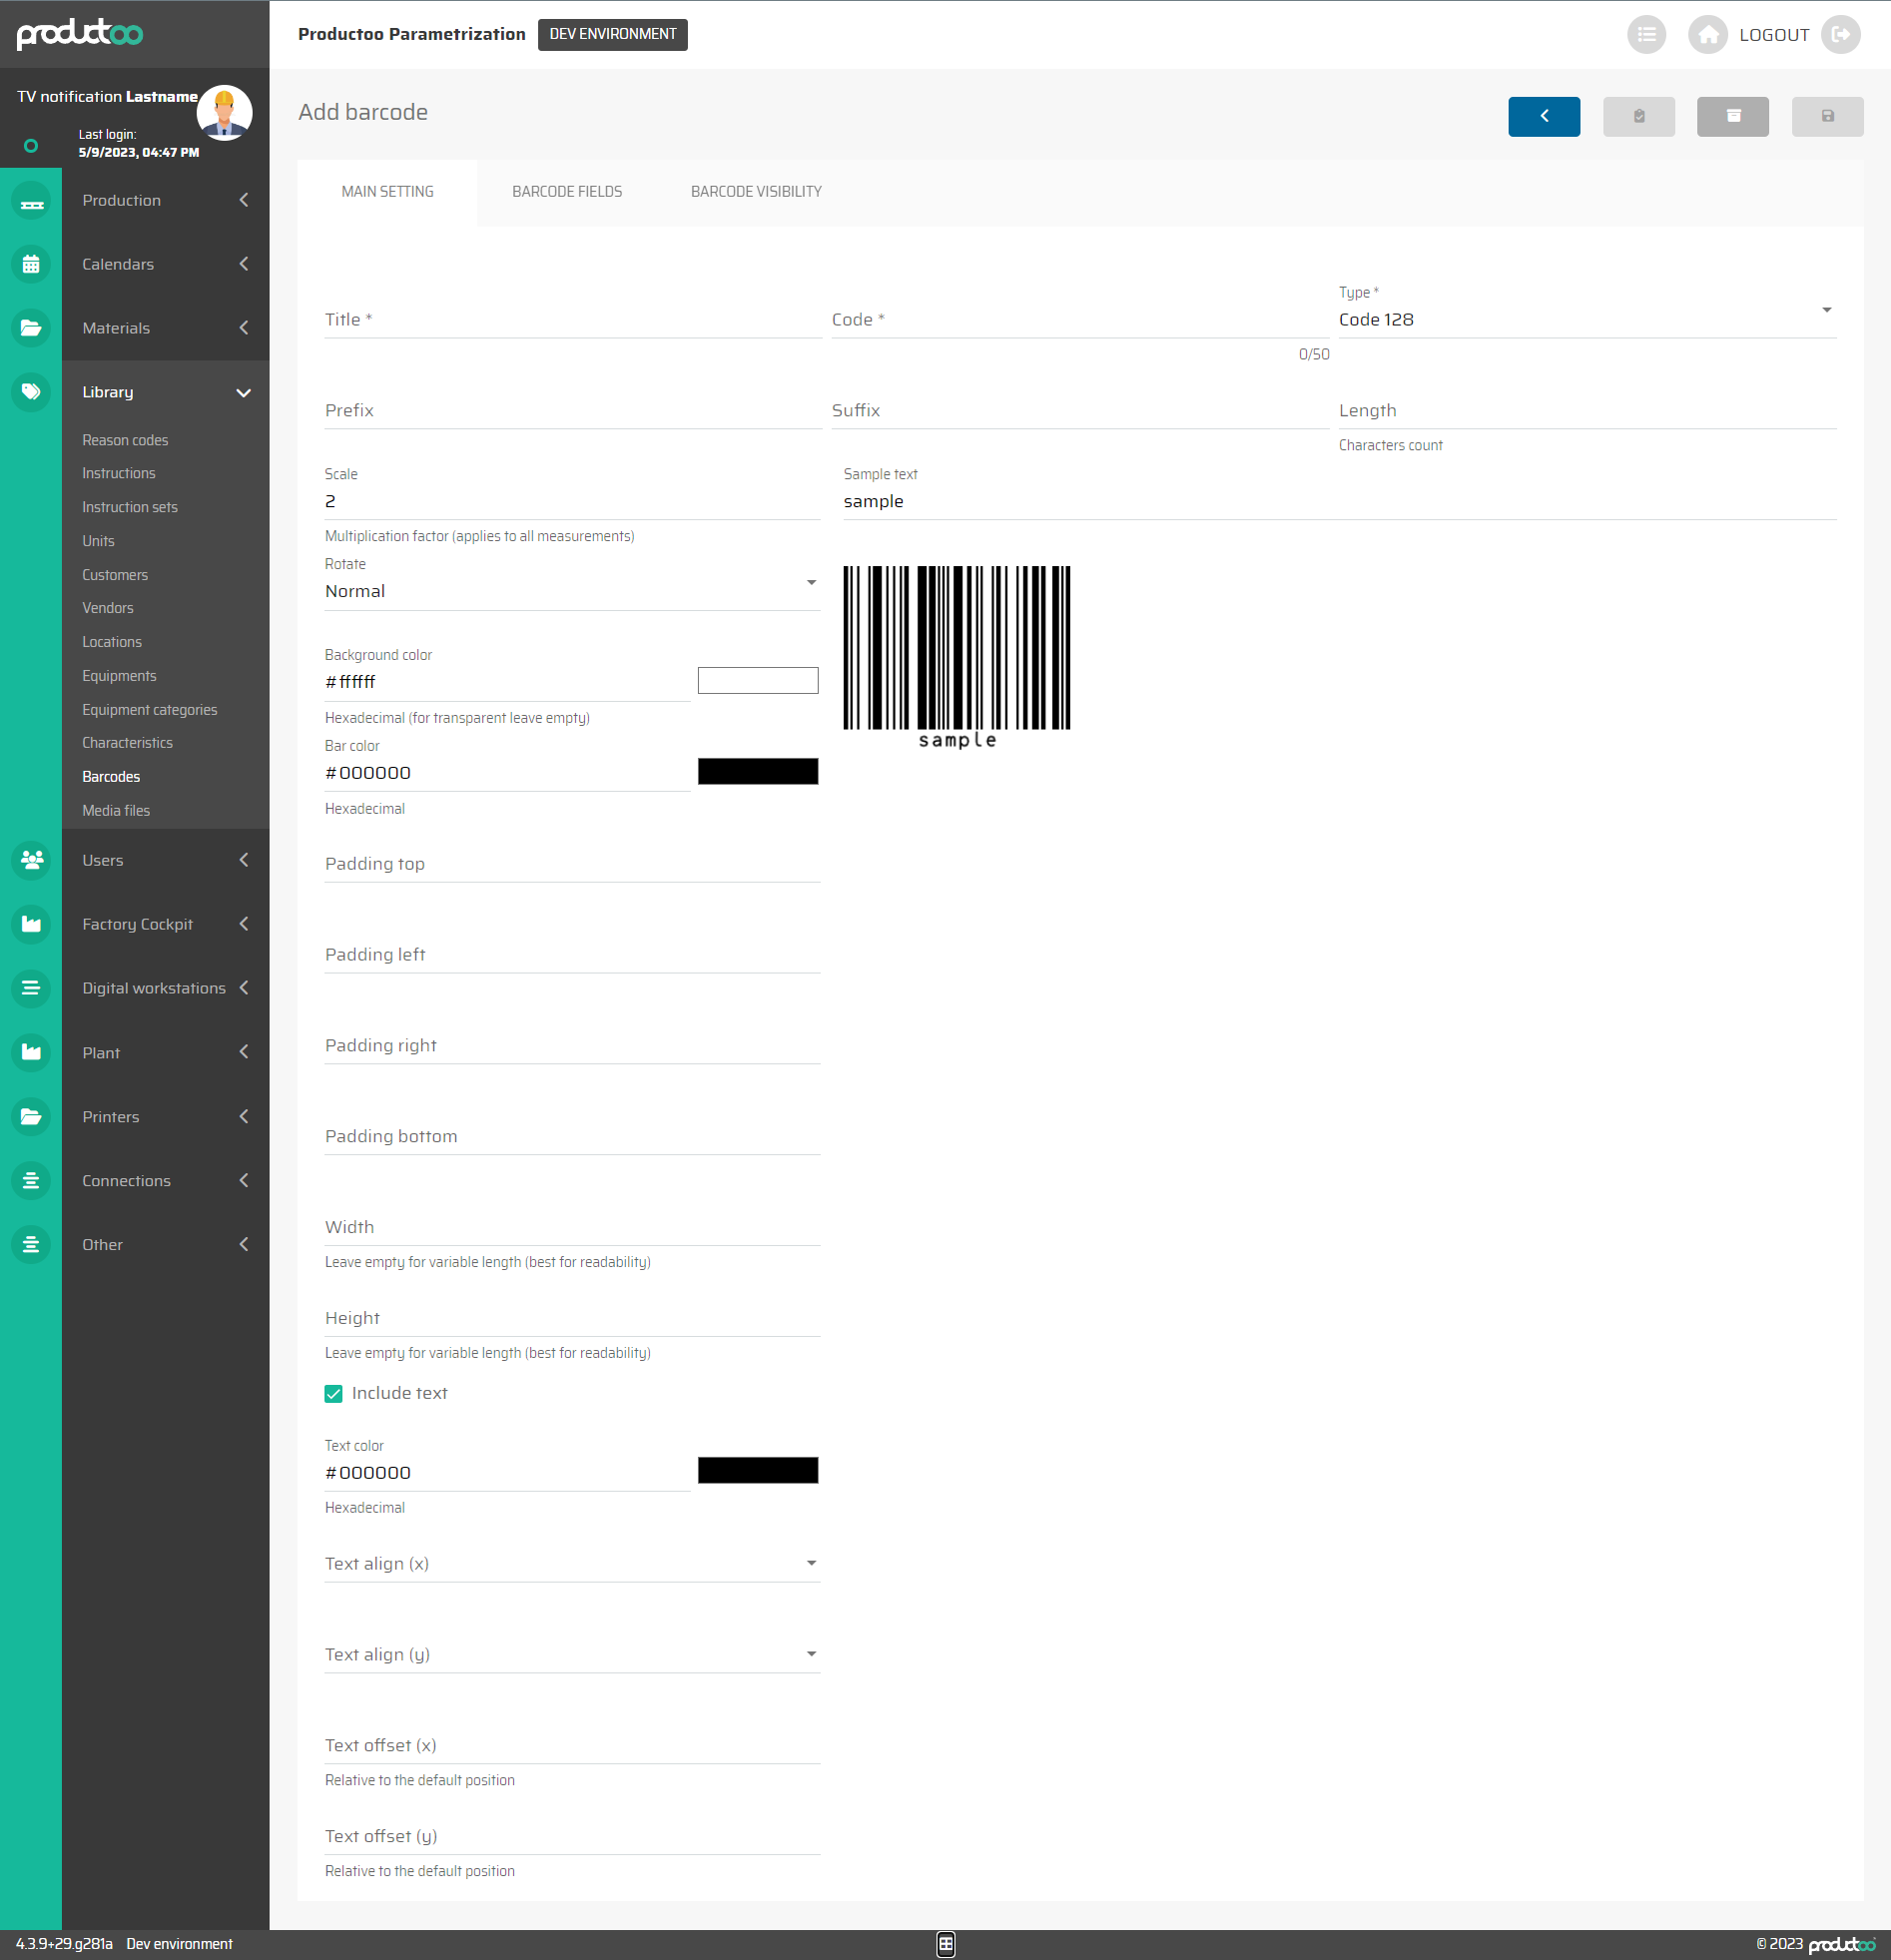Image resolution: width=1891 pixels, height=1960 pixels.
Task: Click the Home icon in the top bar
Action: [x=1707, y=34]
